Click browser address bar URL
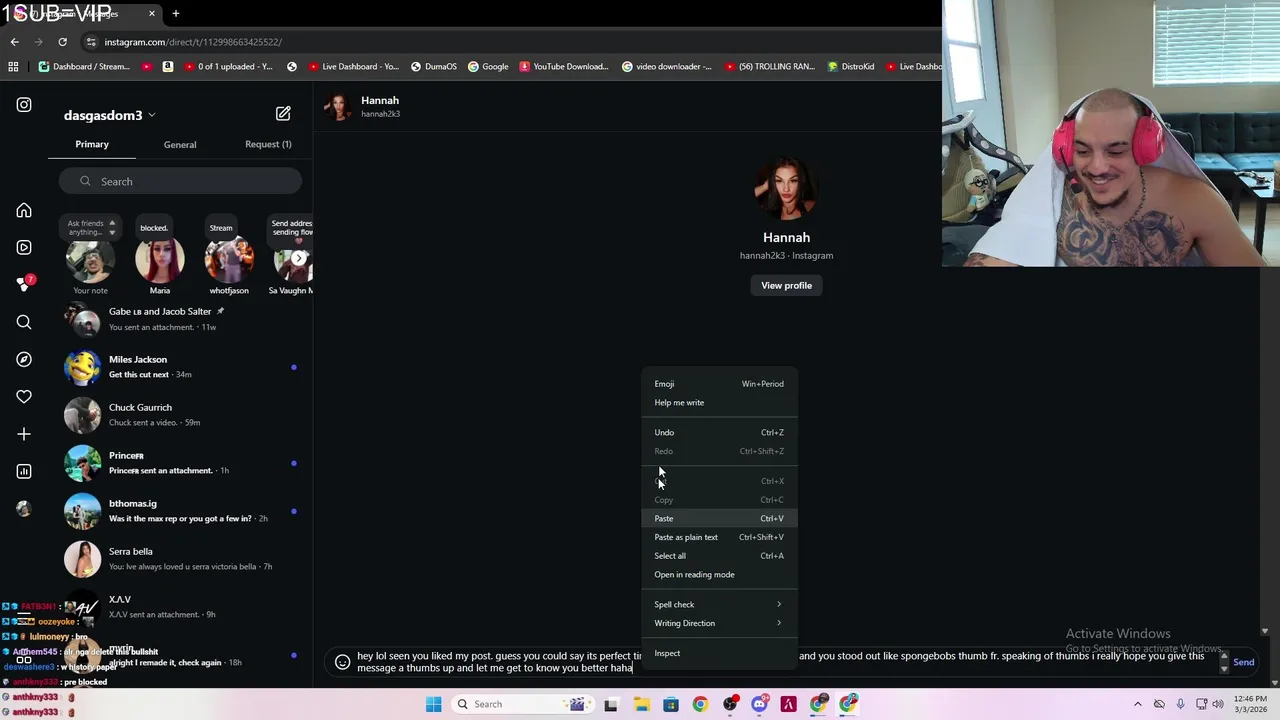The height and width of the screenshot is (720, 1280). click(193, 42)
